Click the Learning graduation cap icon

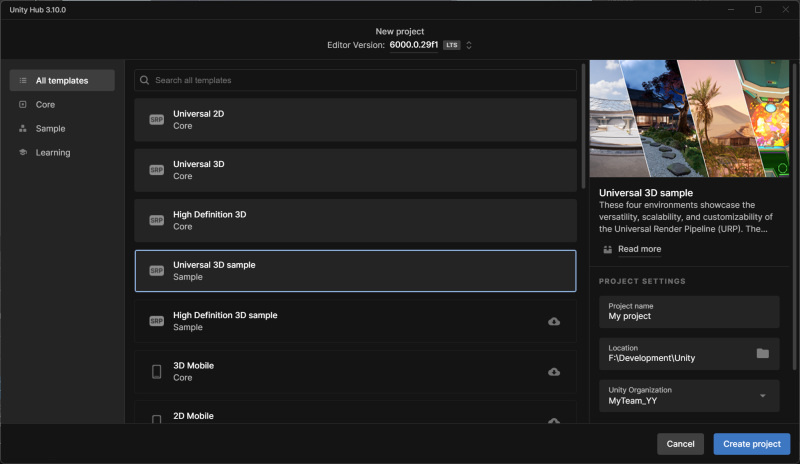(22, 152)
